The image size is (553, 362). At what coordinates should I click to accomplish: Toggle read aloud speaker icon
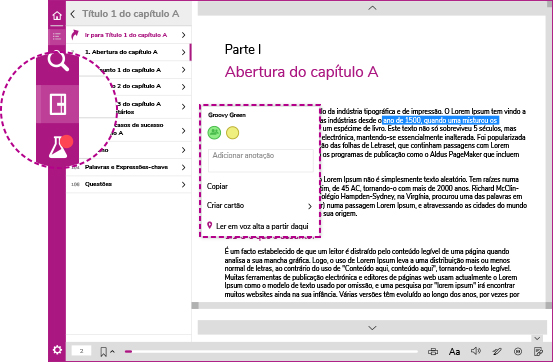(x=476, y=351)
